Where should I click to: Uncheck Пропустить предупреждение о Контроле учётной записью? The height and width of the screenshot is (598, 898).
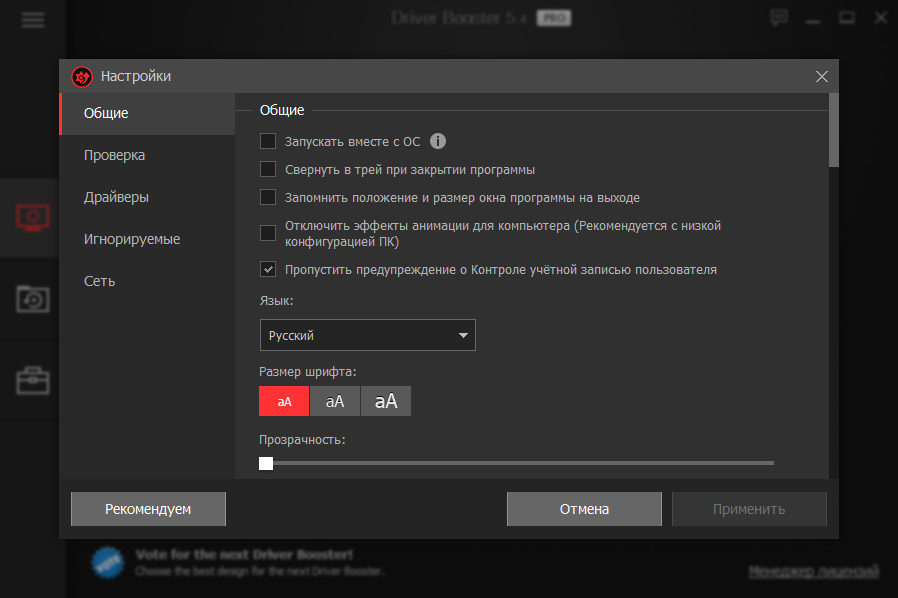[268, 269]
